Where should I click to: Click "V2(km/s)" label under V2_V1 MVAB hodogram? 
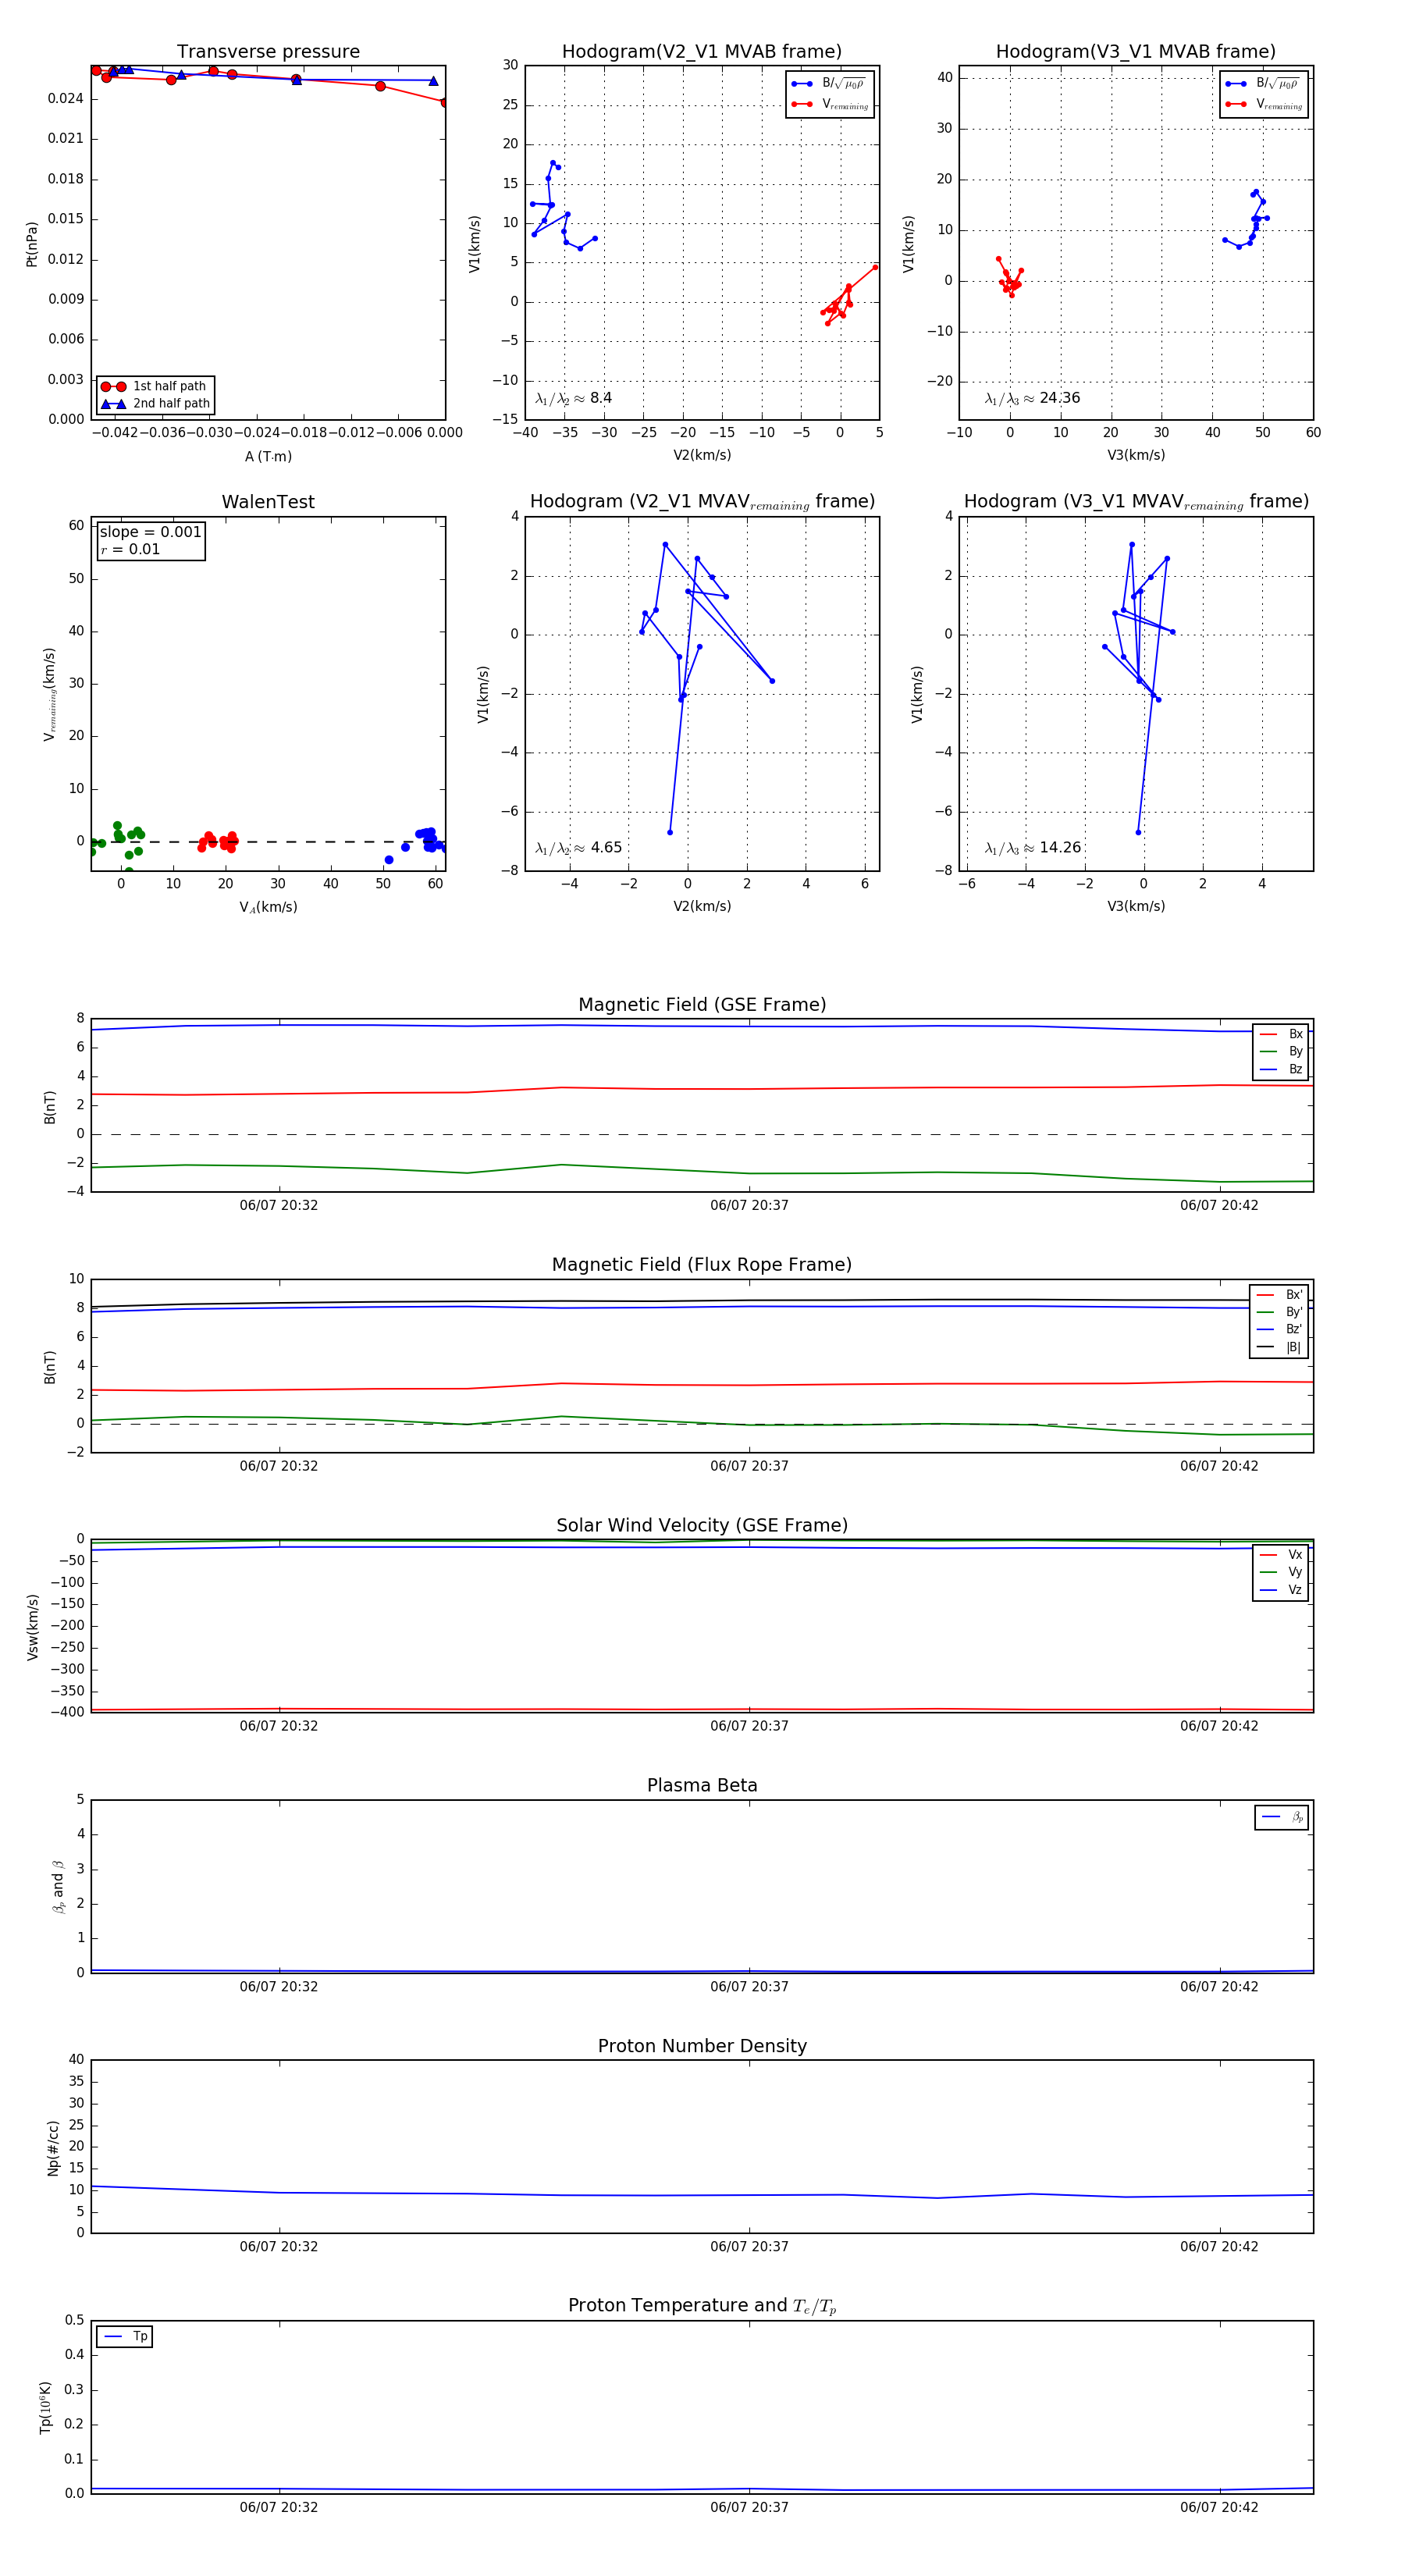(702, 455)
